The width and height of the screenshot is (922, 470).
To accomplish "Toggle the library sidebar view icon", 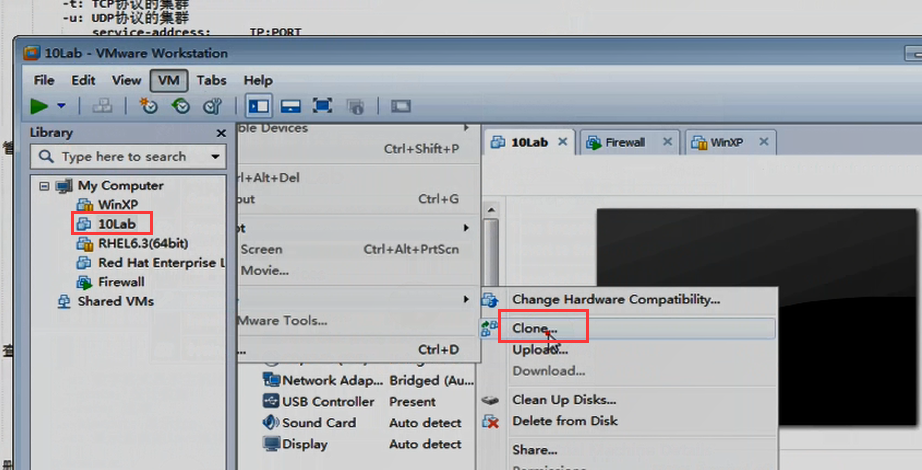I will coord(259,106).
